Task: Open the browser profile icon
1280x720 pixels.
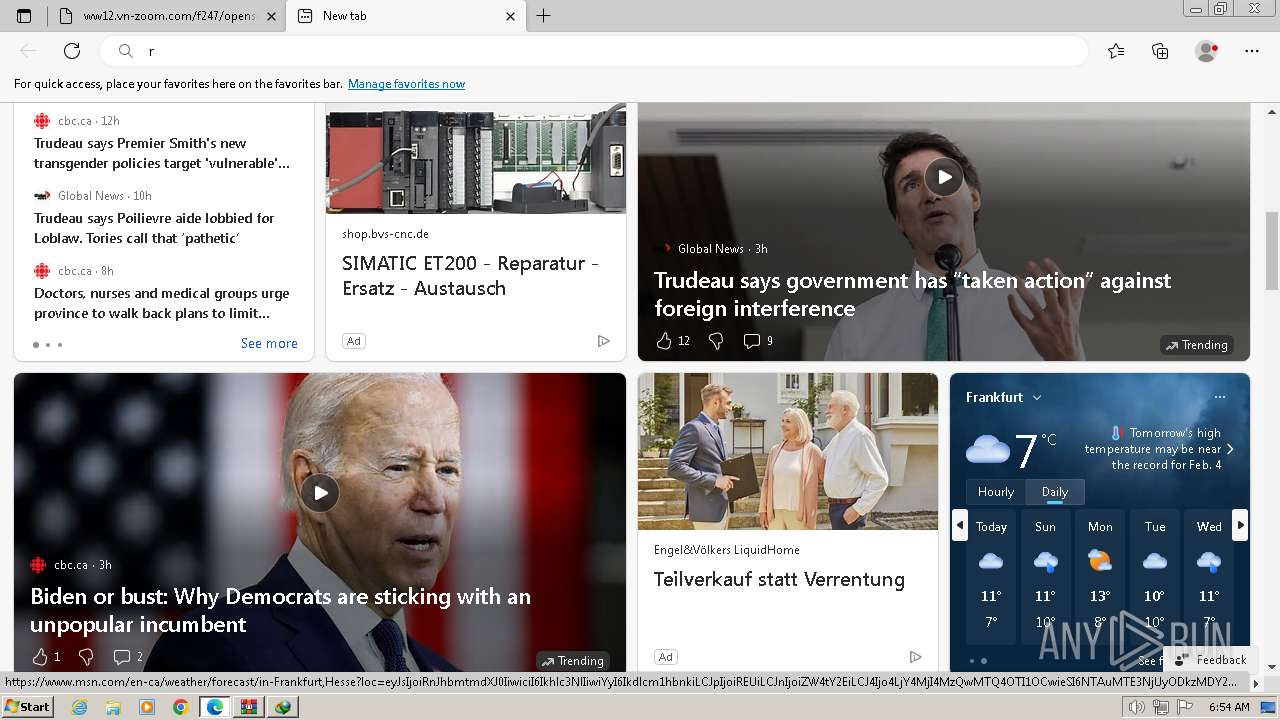Action: (x=1206, y=51)
